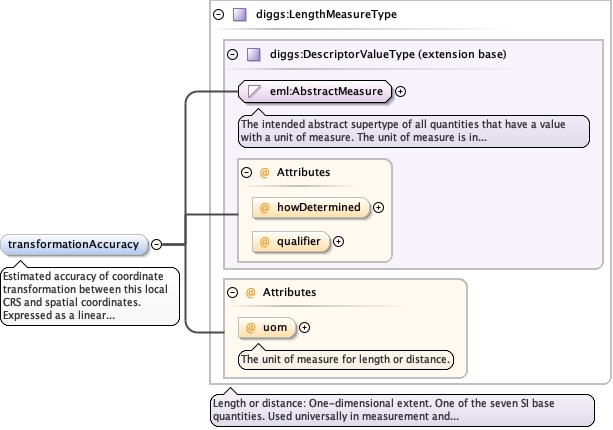Image resolution: width=613 pixels, height=430 pixels.
Task: Click the @ icon on howDetermined
Action: 265,207
